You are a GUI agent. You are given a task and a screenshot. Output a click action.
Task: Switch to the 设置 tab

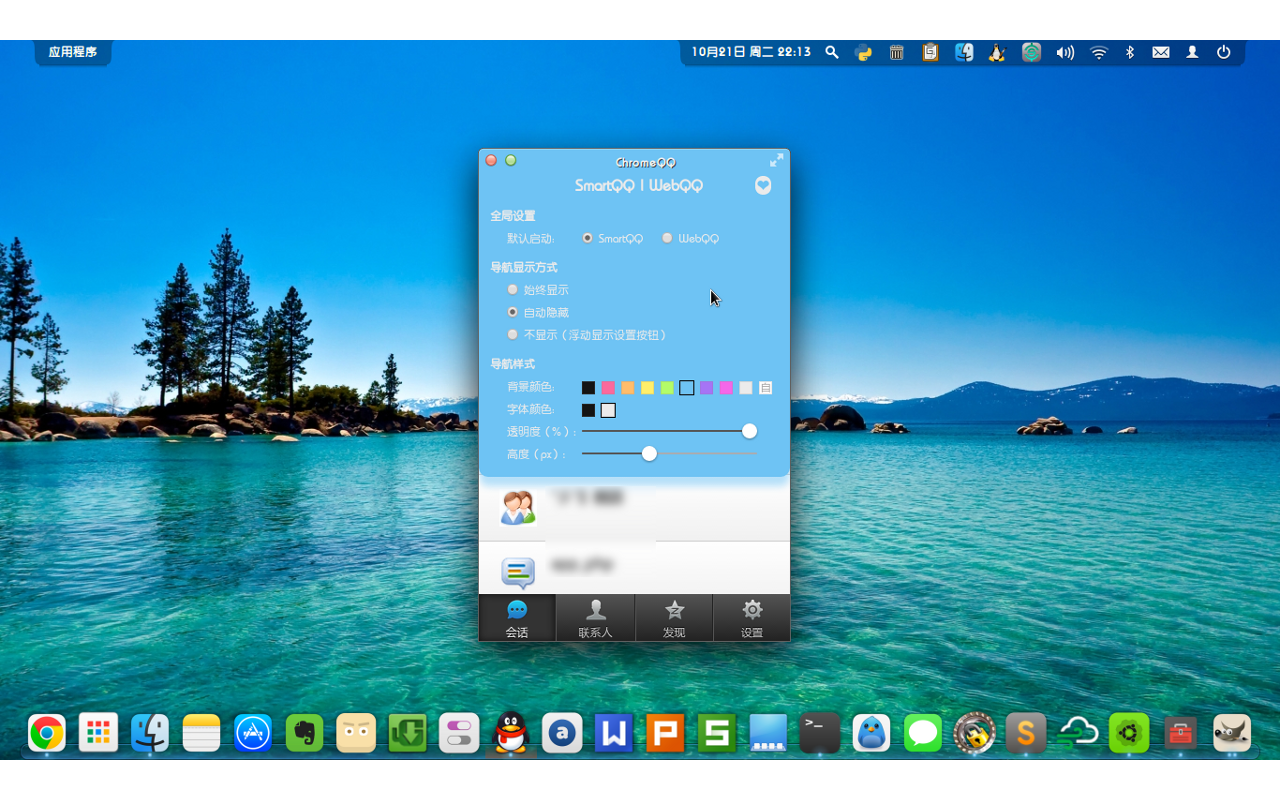tap(752, 618)
